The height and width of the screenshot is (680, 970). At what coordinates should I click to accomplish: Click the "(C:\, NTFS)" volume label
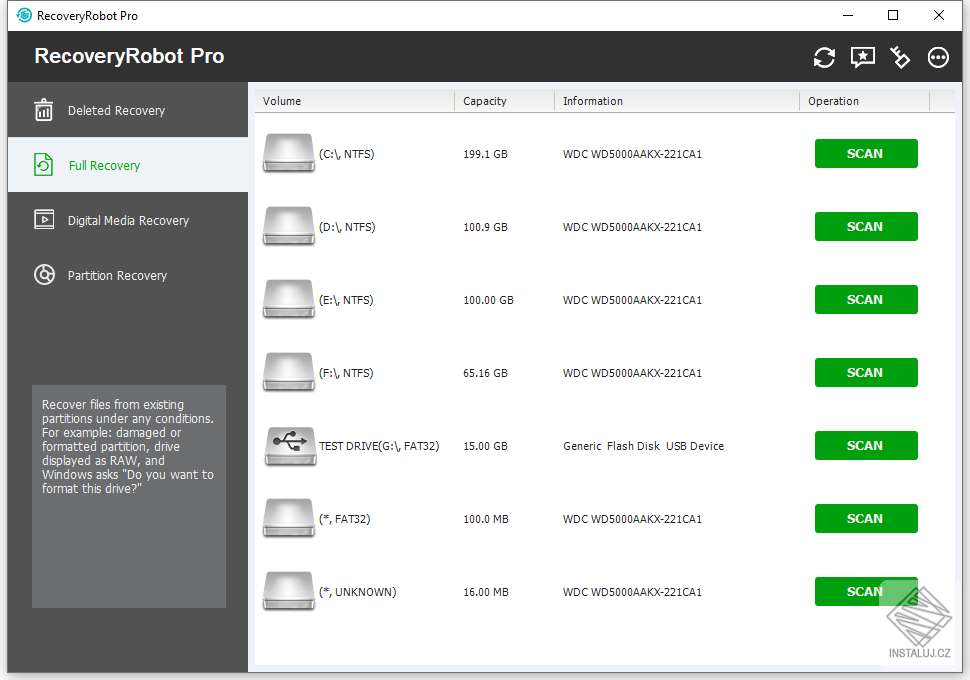coord(346,154)
